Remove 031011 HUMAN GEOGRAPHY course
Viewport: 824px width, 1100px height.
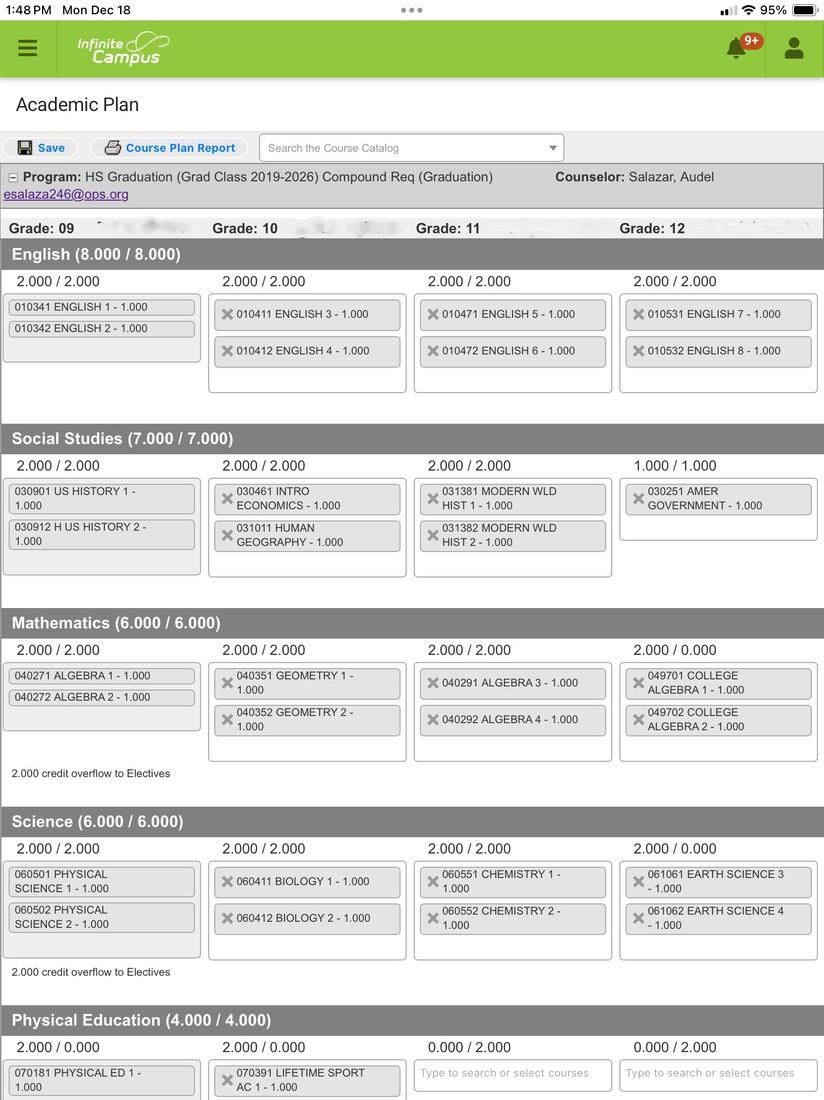[227, 535]
